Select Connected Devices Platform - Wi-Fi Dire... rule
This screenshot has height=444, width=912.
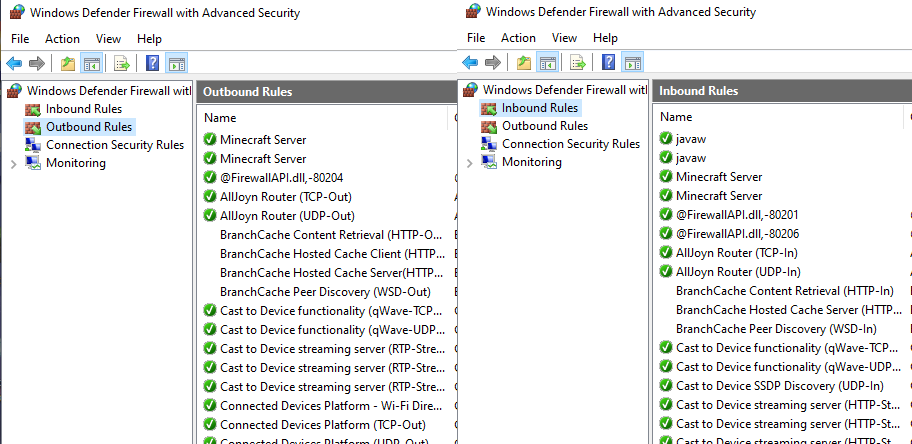tap(332, 406)
